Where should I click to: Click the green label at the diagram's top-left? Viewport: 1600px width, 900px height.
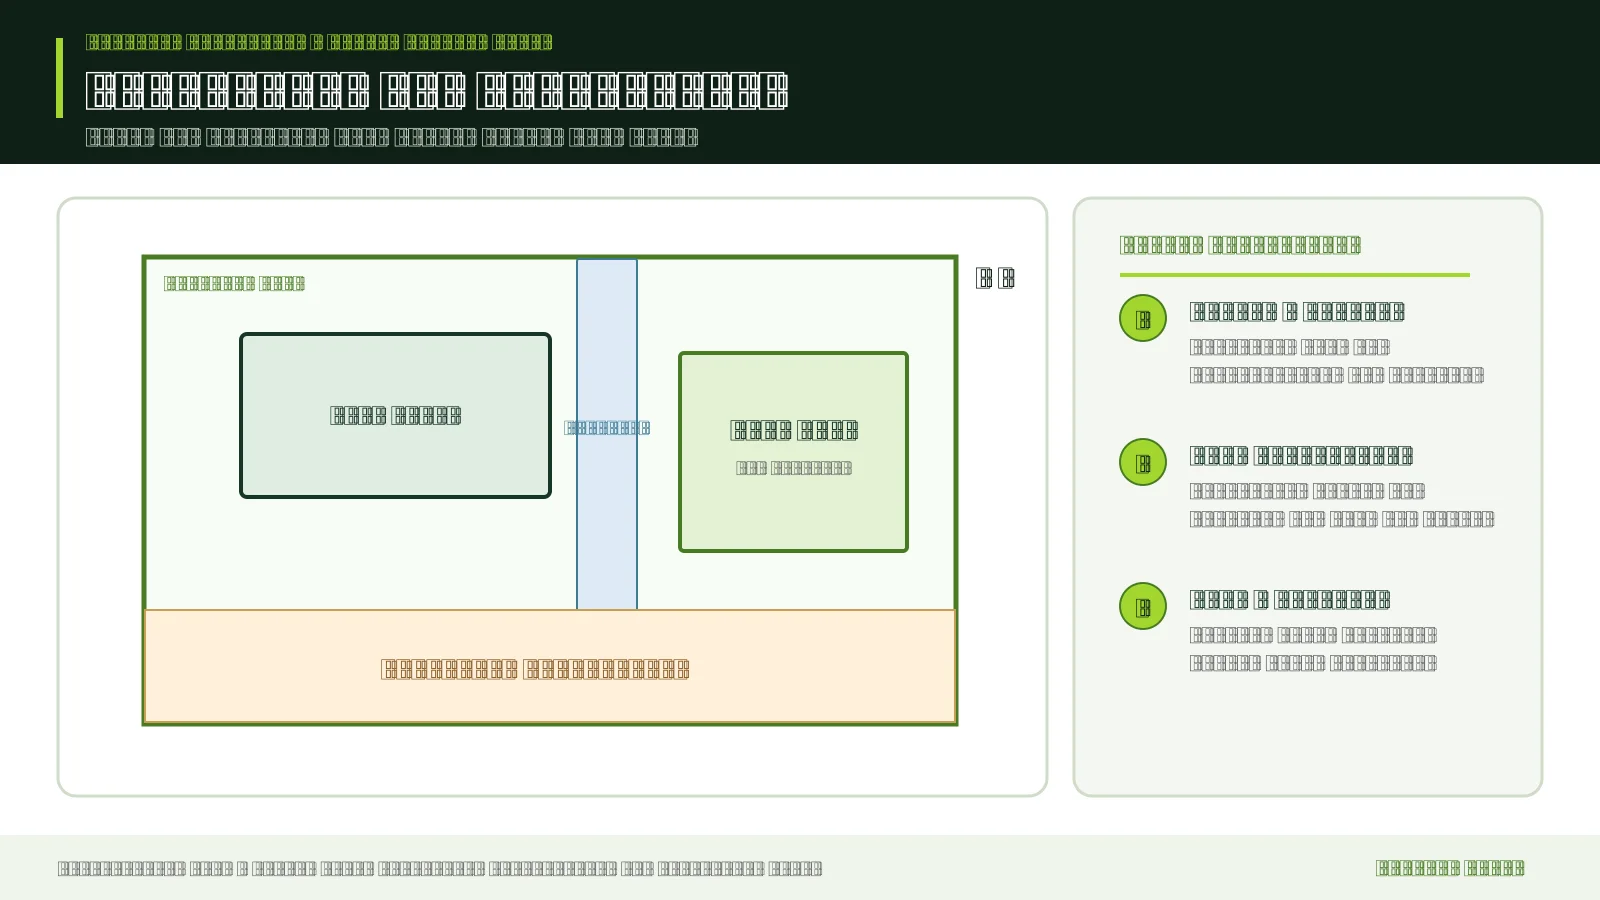(x=234, y=283)
